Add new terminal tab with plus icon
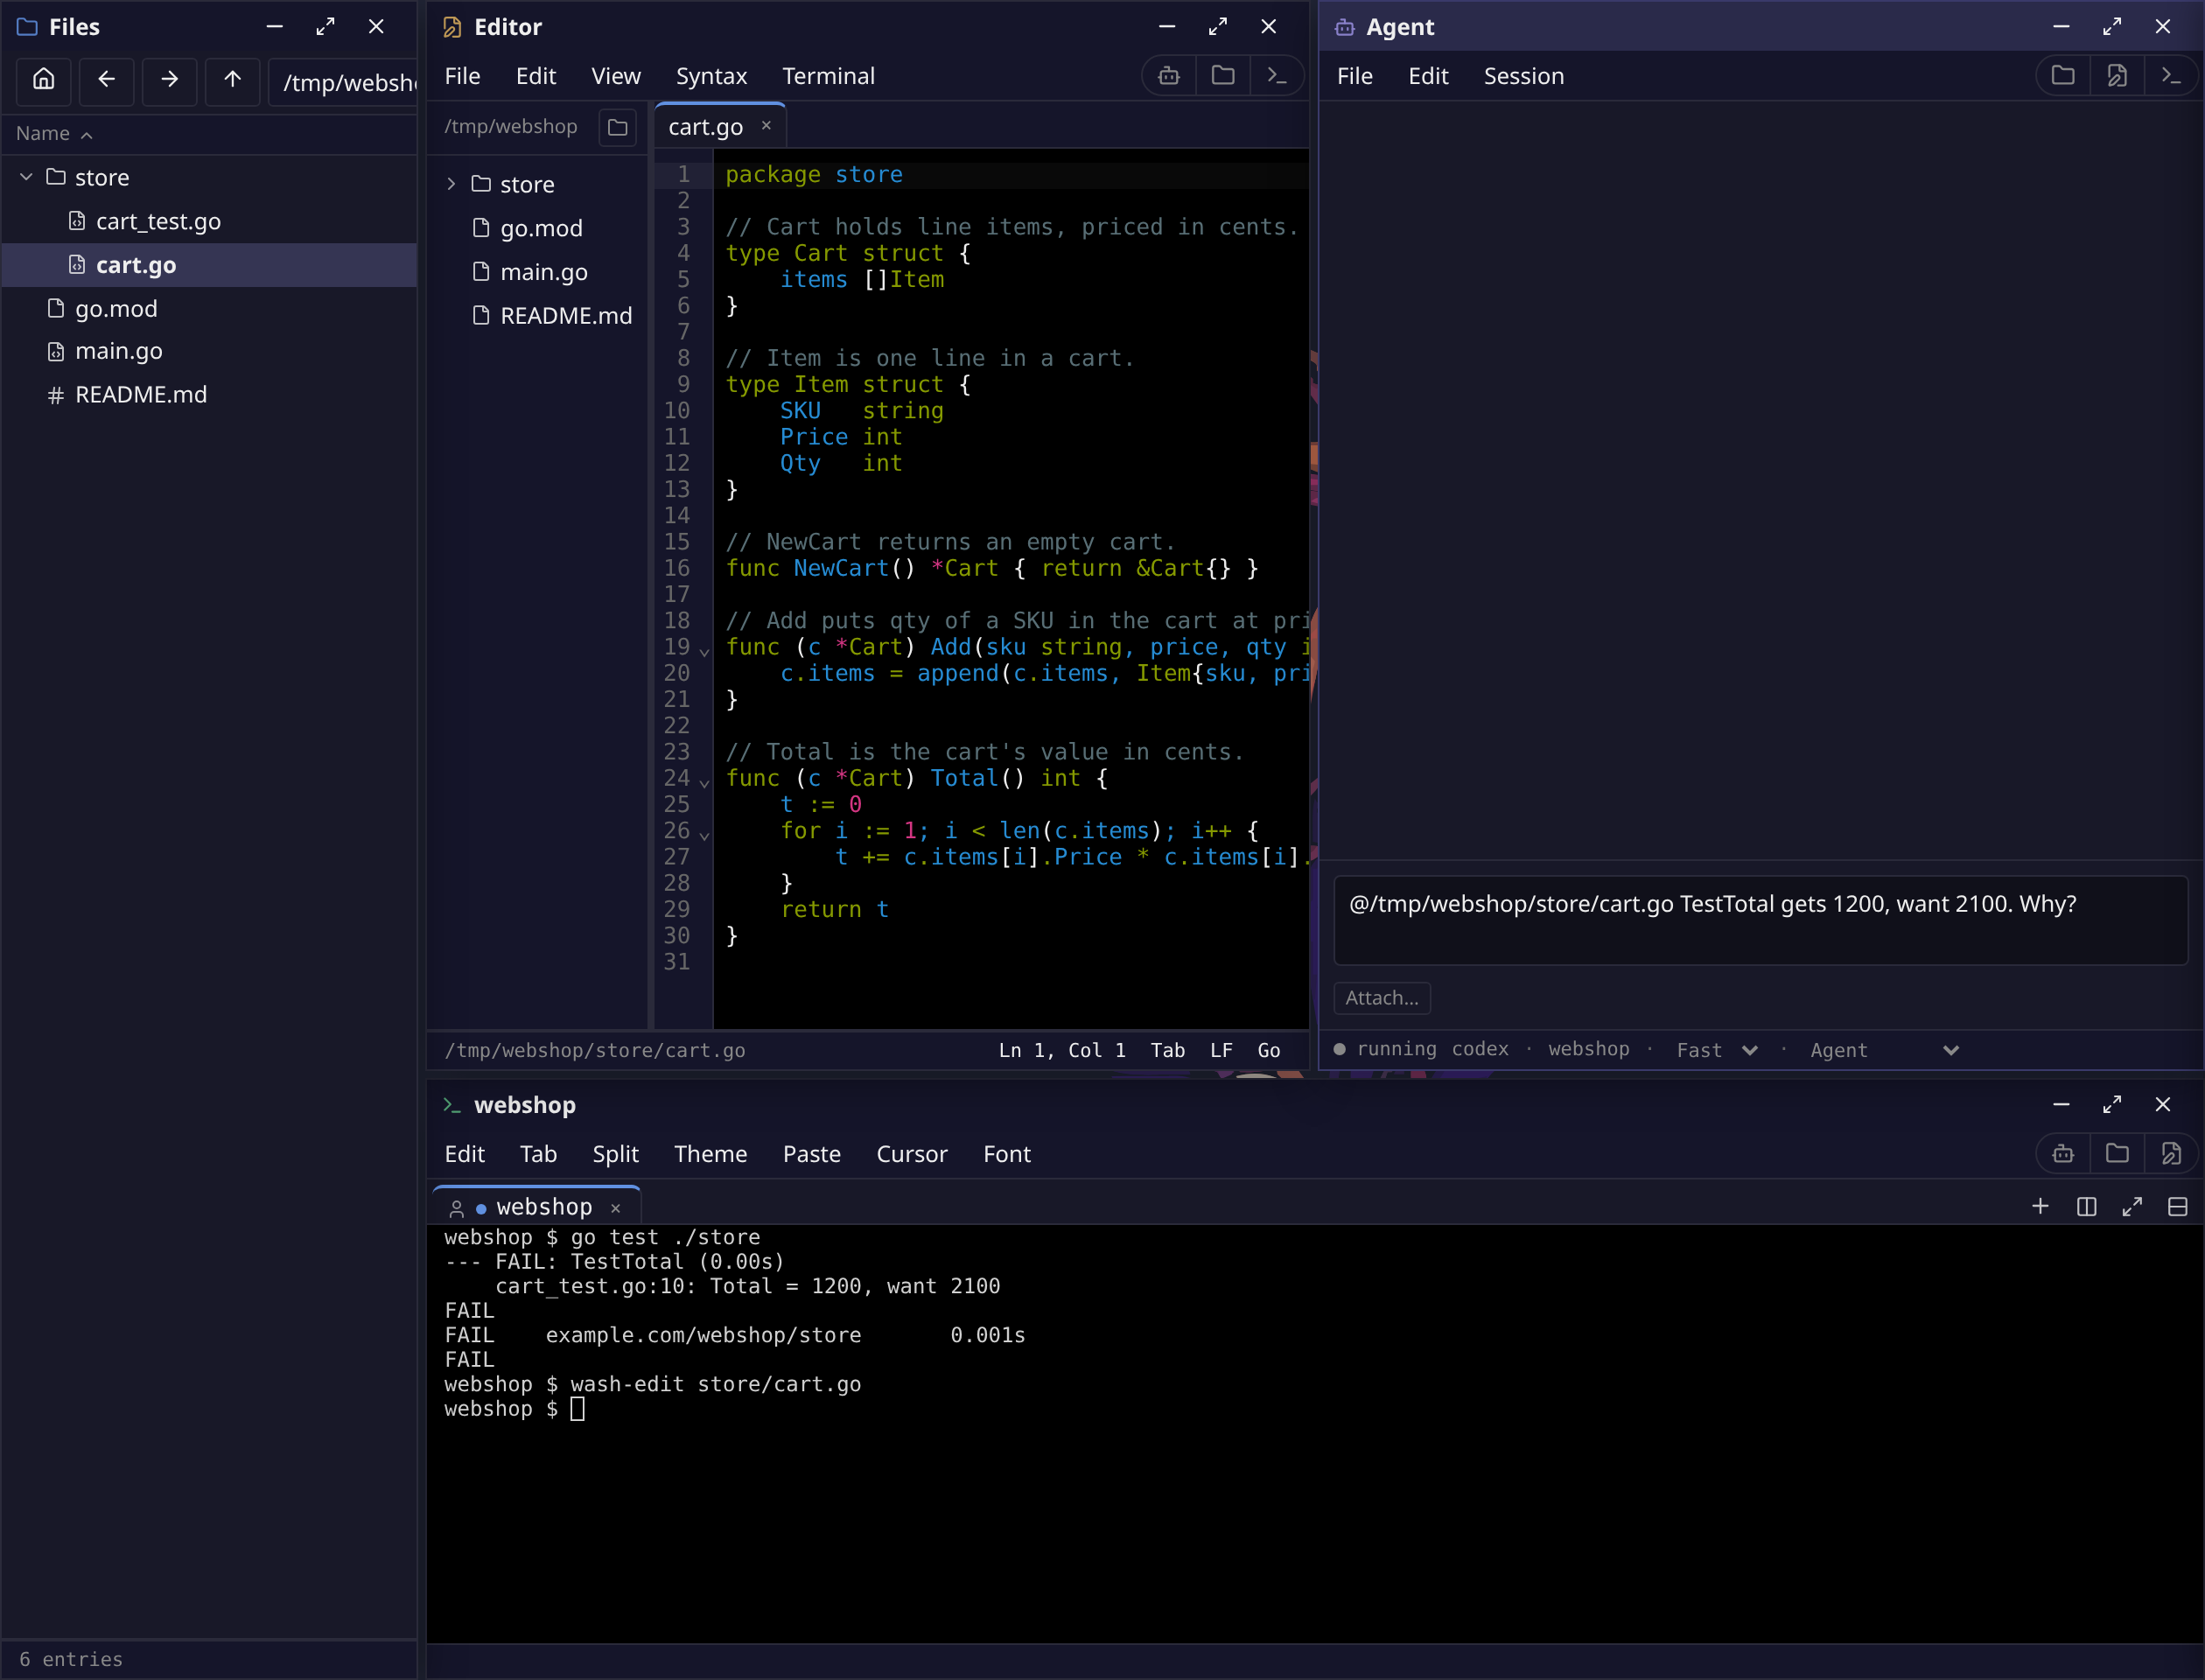 coord(2040,1207)
